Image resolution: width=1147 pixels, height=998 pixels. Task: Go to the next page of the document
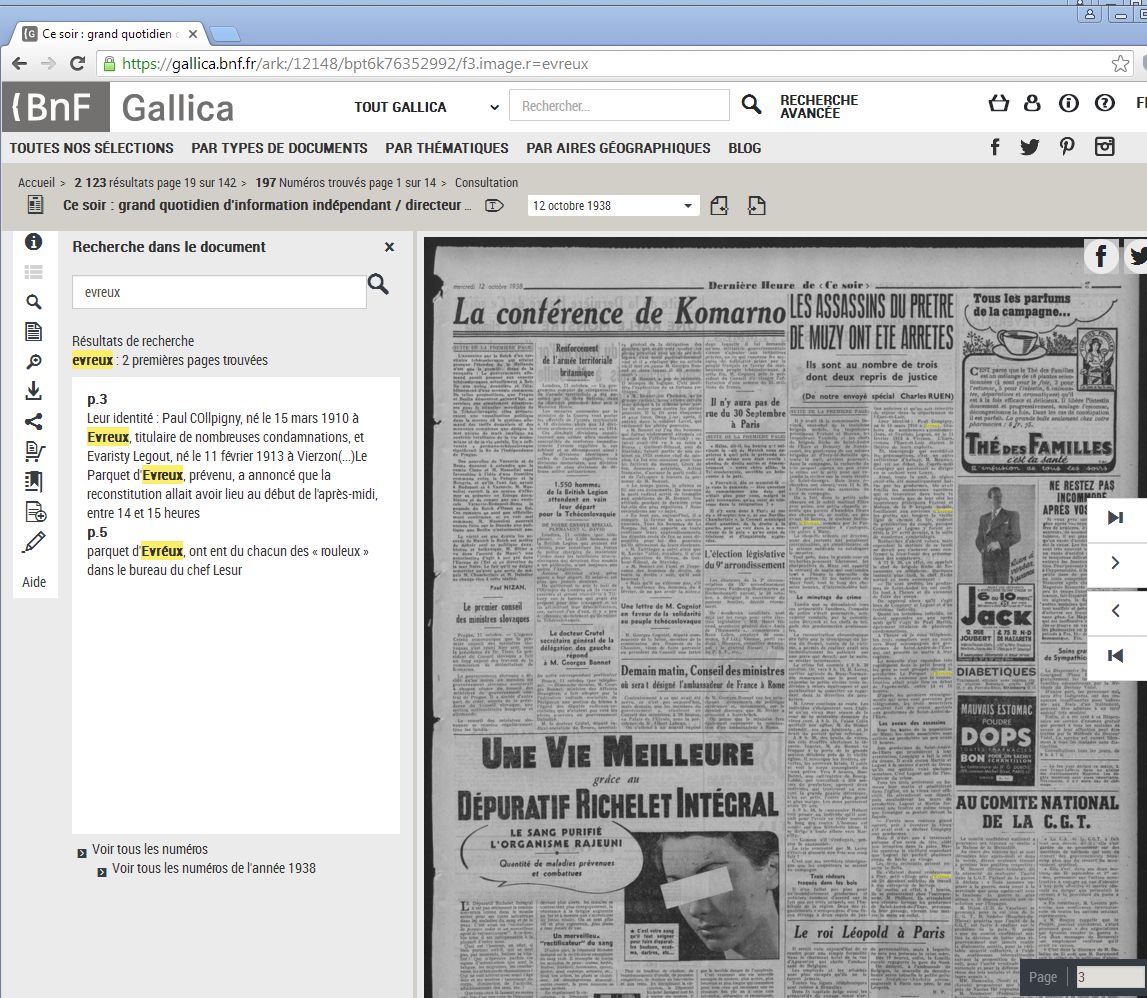tap(1116, 563)
